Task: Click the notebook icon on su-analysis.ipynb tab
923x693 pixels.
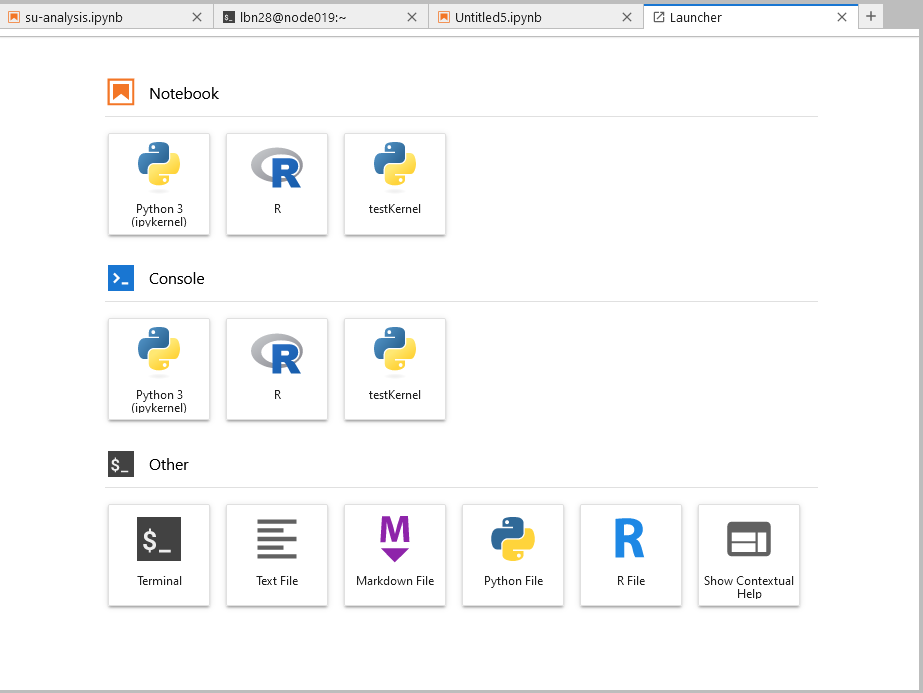Action: (14, 17)
